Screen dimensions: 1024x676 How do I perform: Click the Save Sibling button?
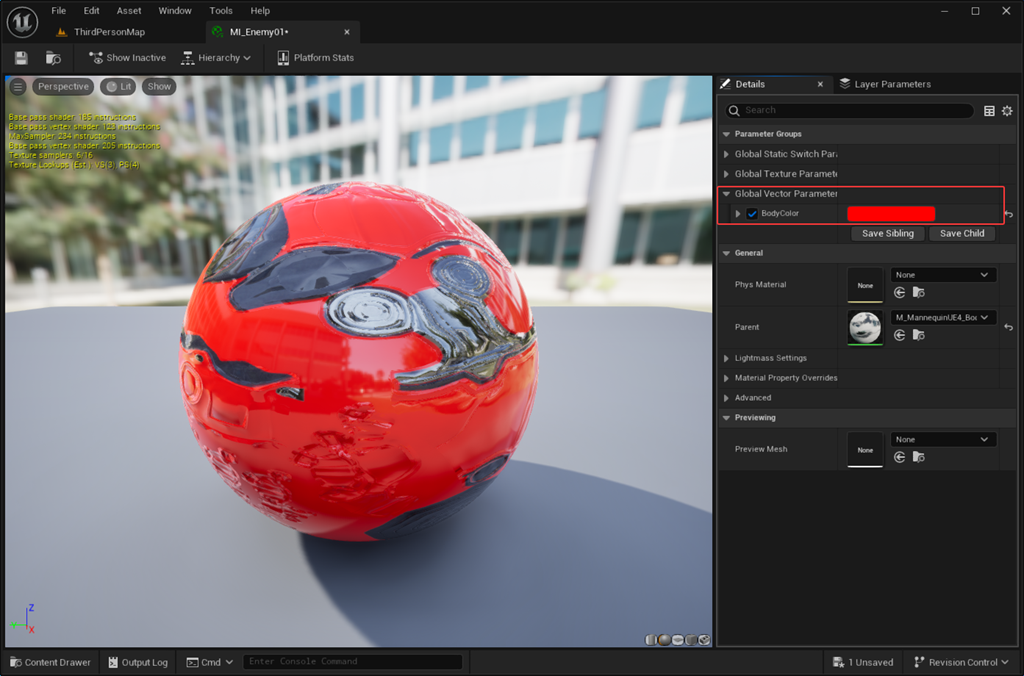point(888,233)
